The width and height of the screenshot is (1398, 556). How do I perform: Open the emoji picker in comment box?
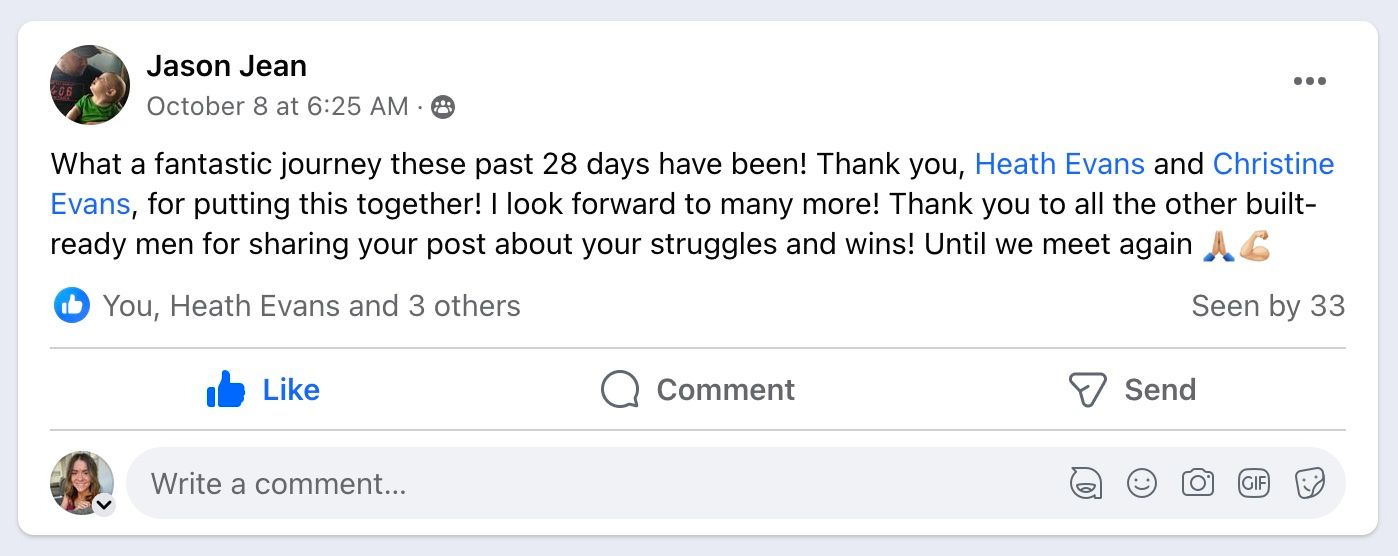(1141, 484)
